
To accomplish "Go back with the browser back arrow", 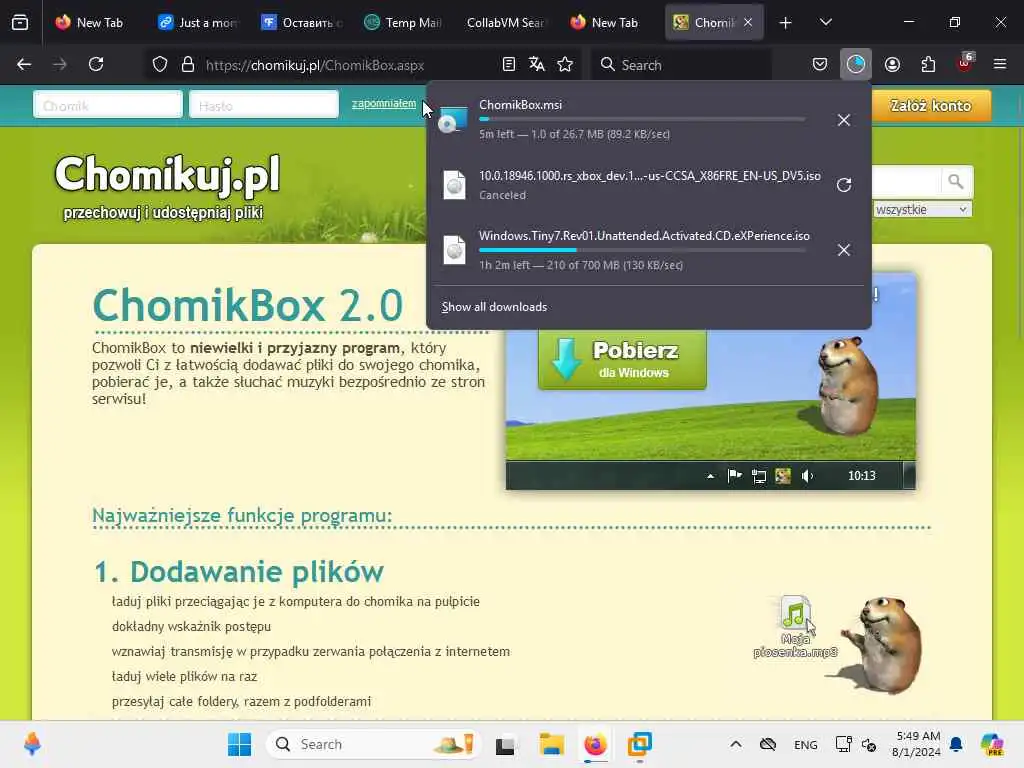I will 24,65.
